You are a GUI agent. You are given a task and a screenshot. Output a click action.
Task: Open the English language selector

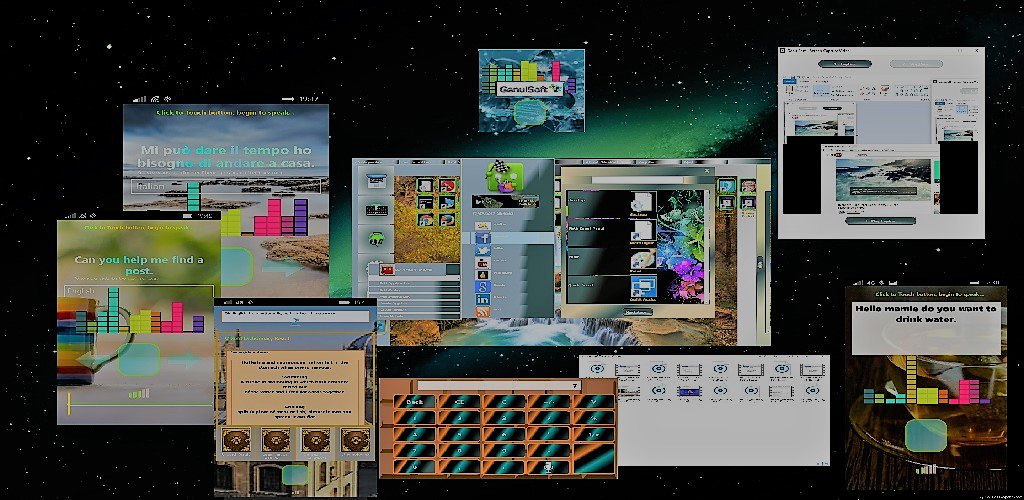pos(138,292)
